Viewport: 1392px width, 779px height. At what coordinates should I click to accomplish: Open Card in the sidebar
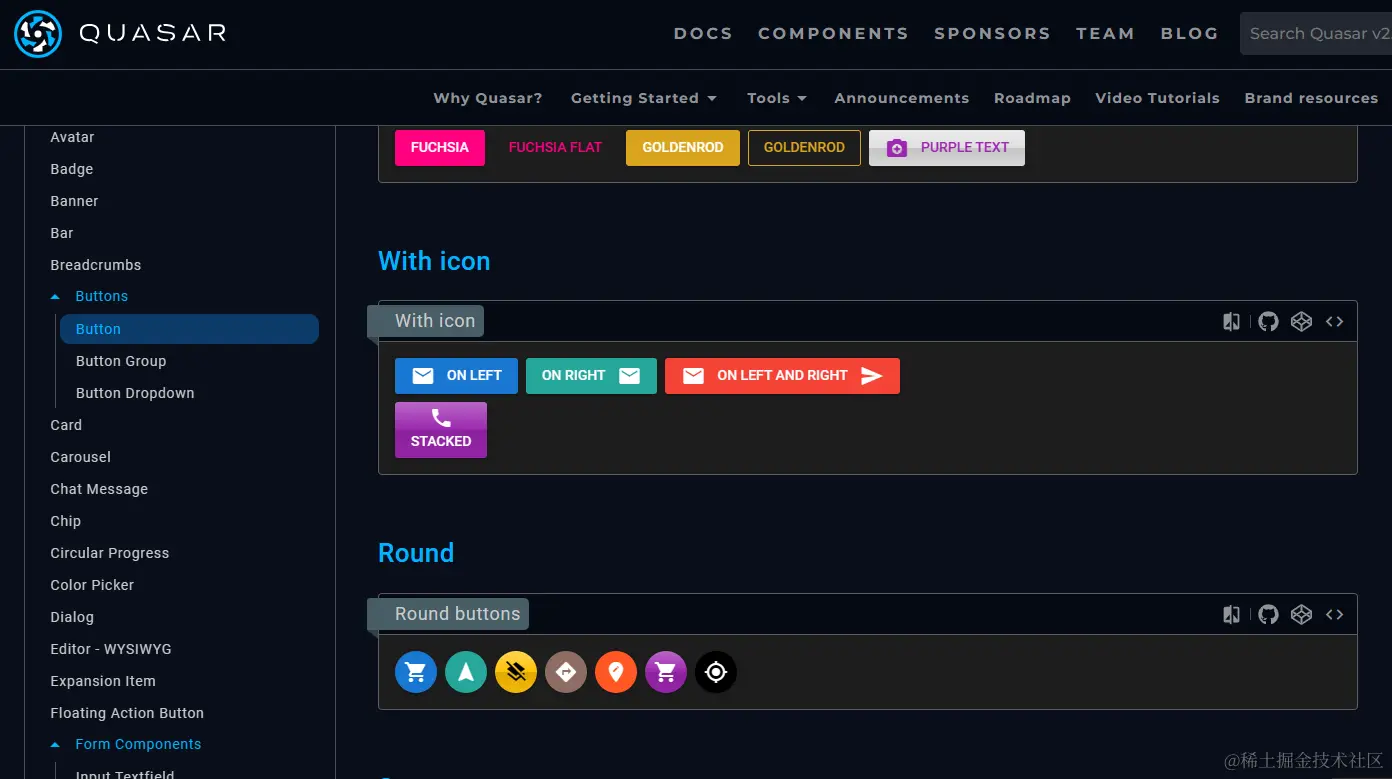point(66,425)
